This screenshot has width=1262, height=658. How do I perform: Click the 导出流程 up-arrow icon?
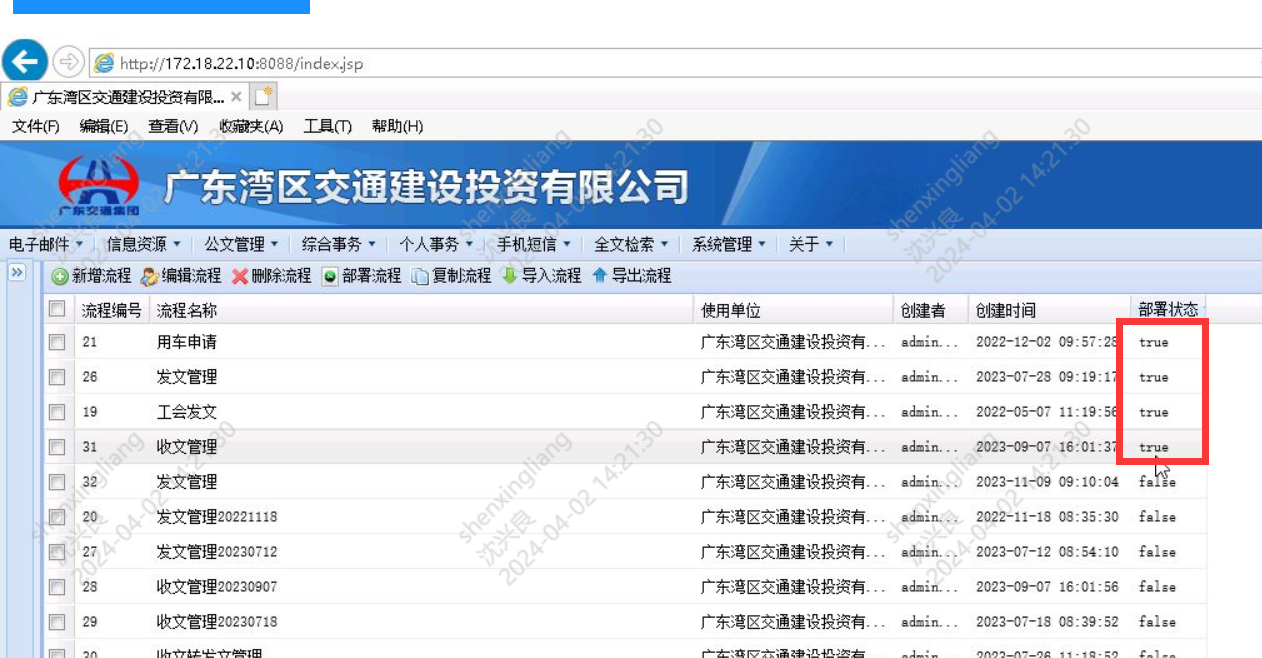tap(600, 275)
